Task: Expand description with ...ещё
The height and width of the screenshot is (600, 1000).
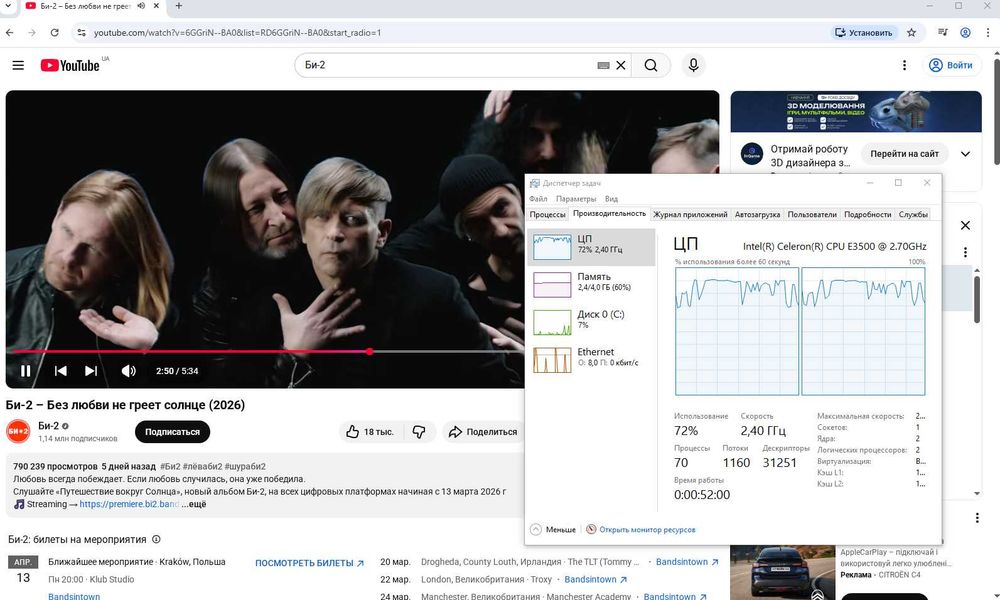Action: (x=193, y=504)
